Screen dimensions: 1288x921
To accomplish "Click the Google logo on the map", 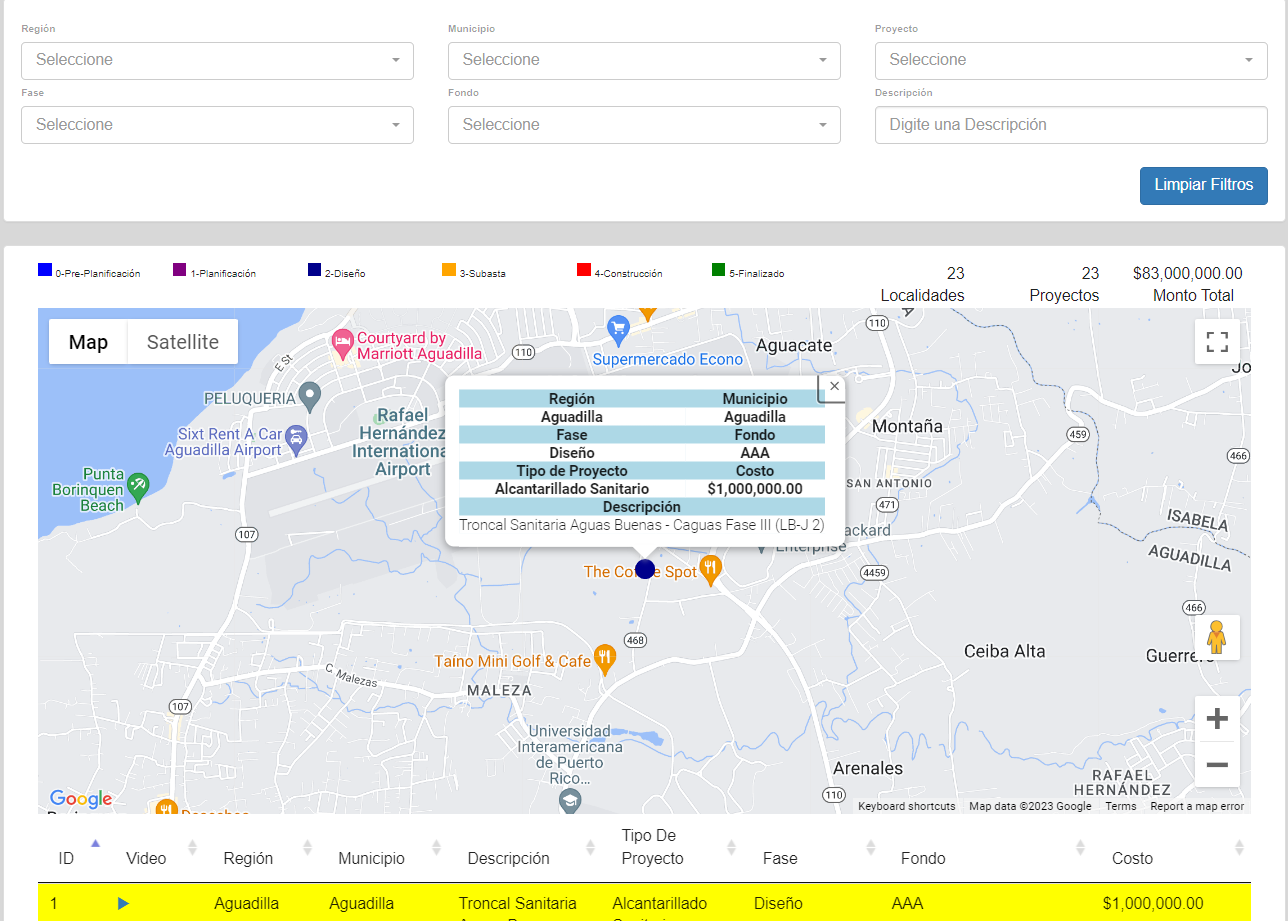I will point(80,799).
